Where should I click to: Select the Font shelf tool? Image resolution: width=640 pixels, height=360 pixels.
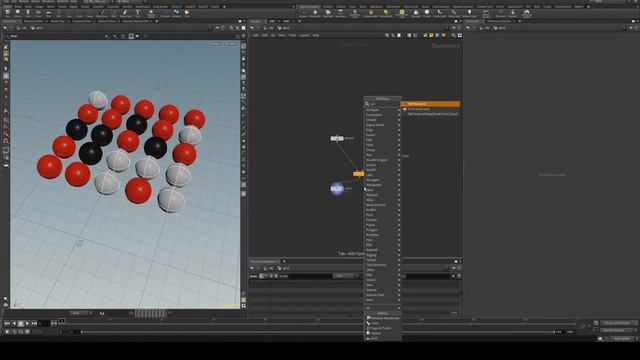[138, 13]
